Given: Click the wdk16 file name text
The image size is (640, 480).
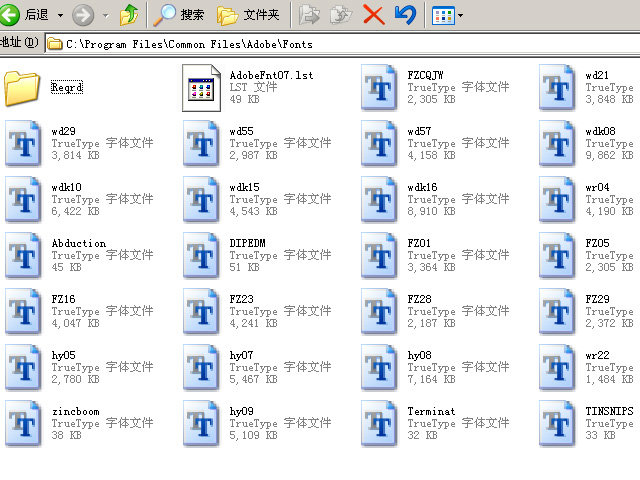Looking at the screenshot, I should click(x=422, y=187).
